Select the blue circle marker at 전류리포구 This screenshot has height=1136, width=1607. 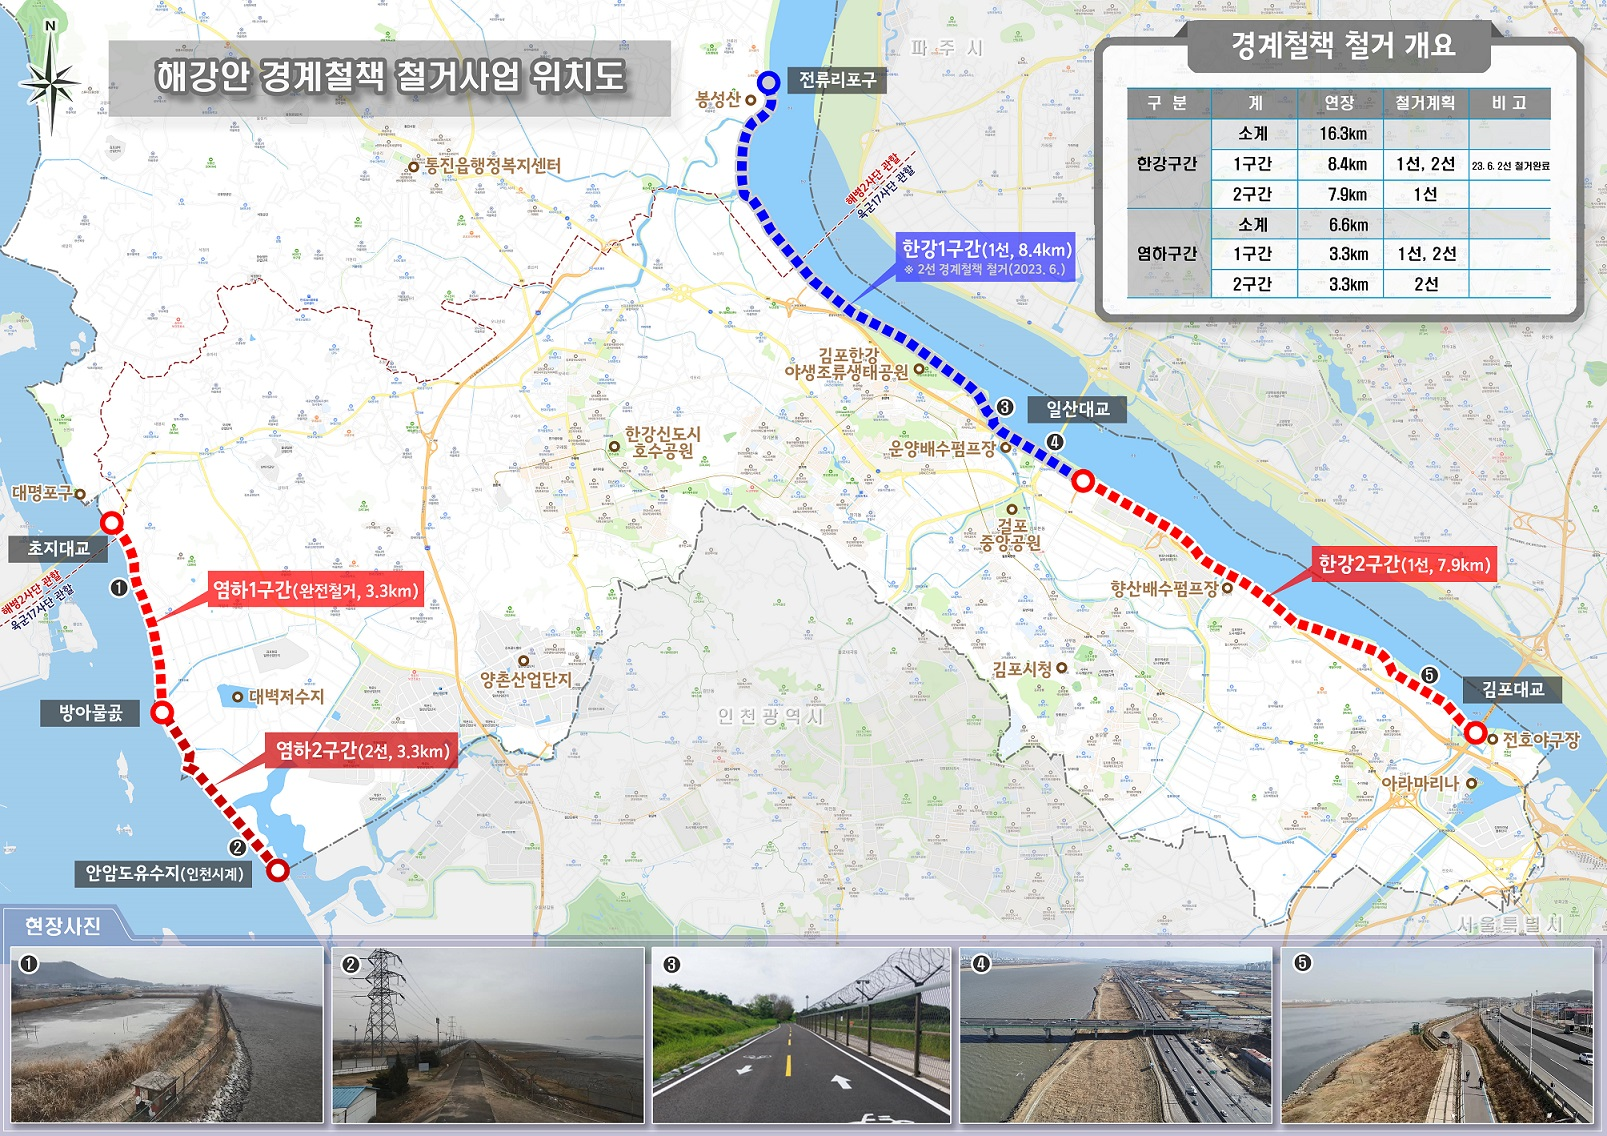(x=768, y=83)
